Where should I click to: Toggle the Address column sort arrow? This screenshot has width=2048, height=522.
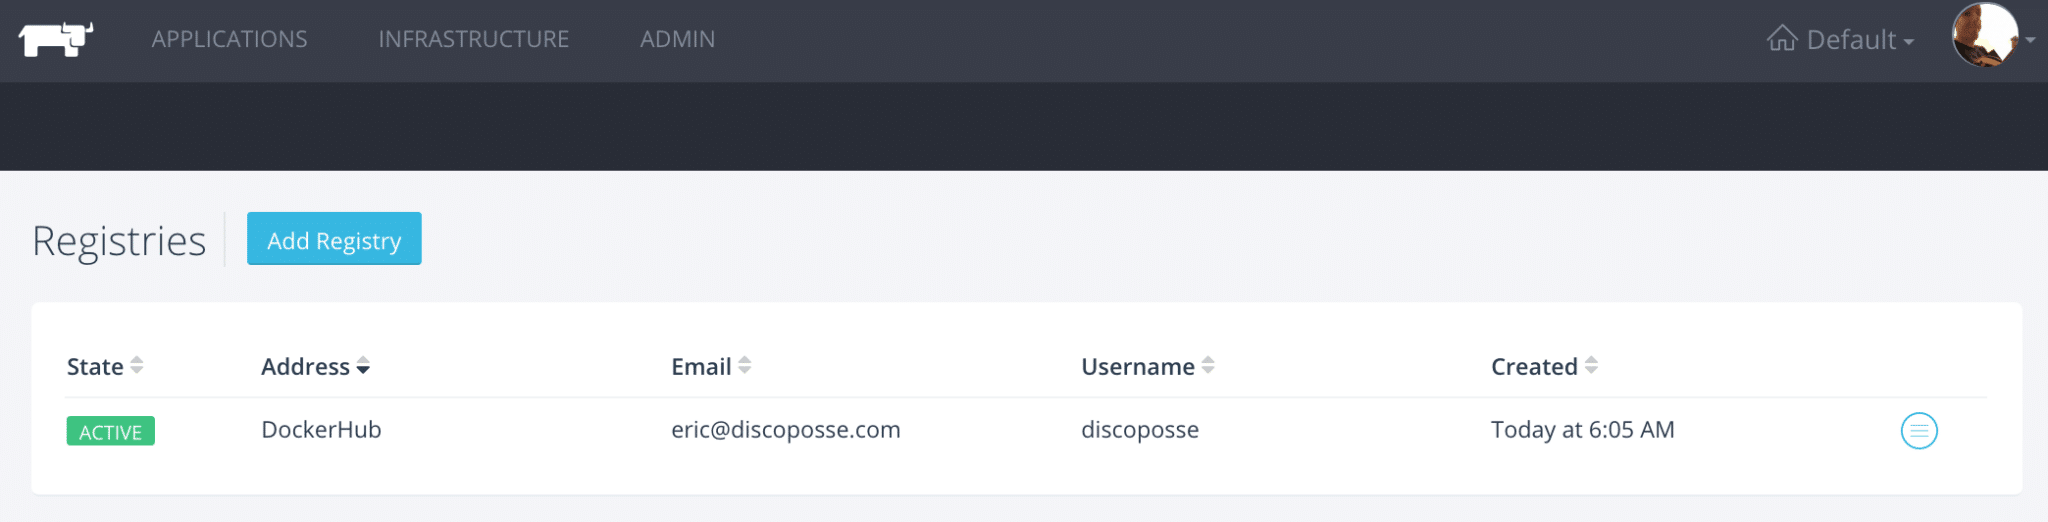tap(363, 366)
